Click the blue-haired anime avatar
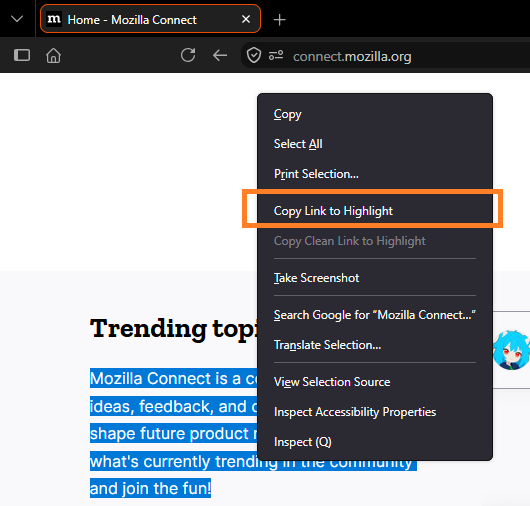Screen dimensions: 530x506 [511, 350]
